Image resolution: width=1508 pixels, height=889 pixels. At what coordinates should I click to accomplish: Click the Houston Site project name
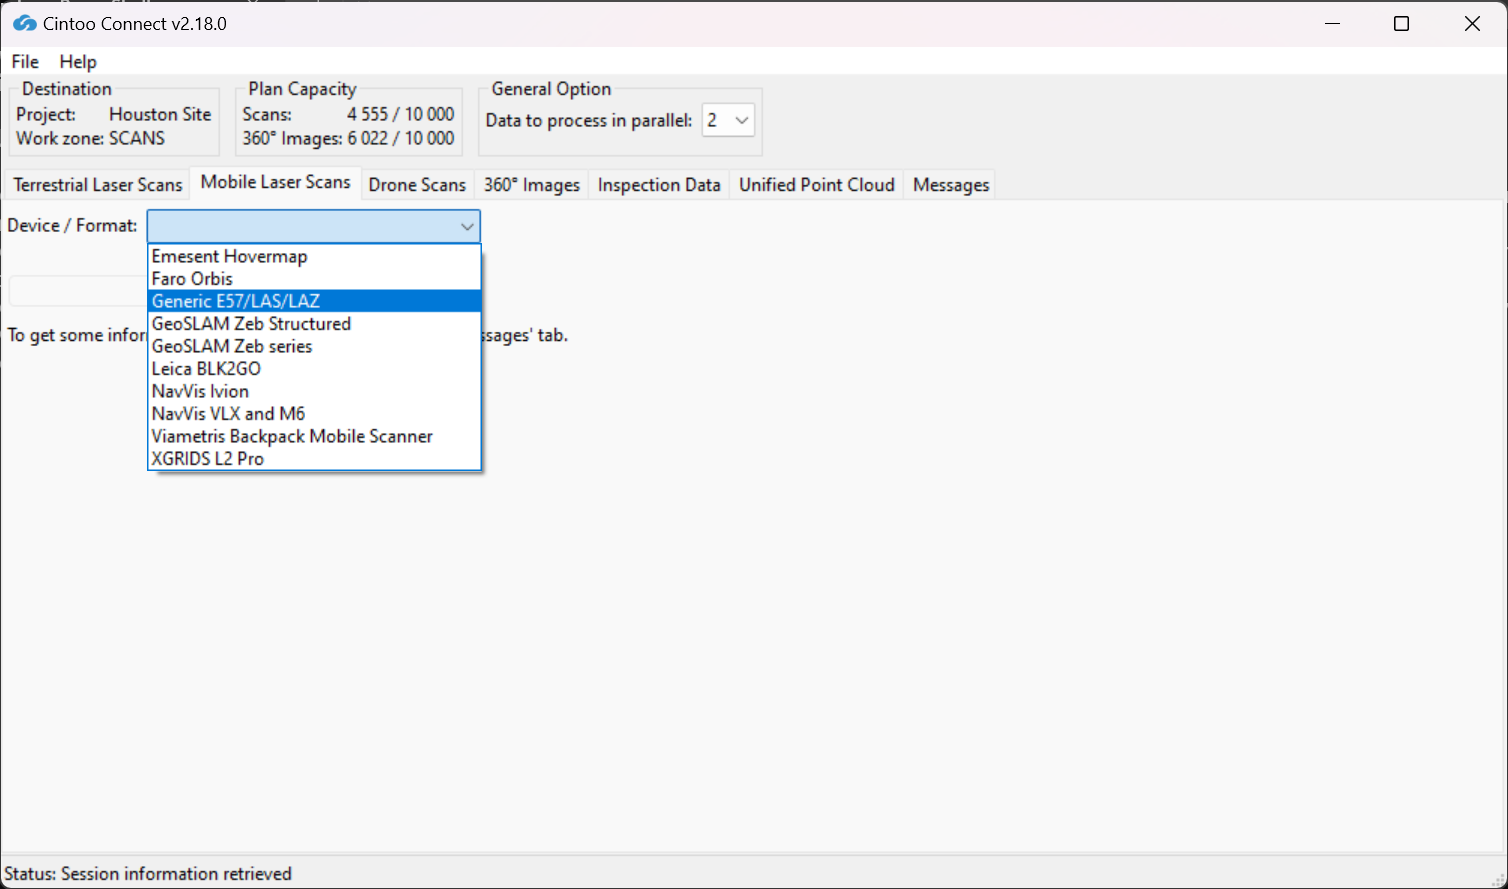coord(160,114)
